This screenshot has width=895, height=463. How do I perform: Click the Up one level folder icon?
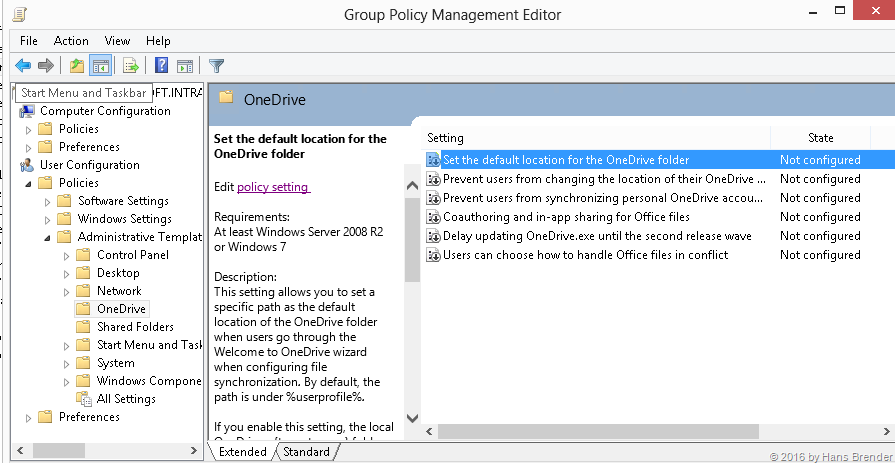[x=76, y=66]
